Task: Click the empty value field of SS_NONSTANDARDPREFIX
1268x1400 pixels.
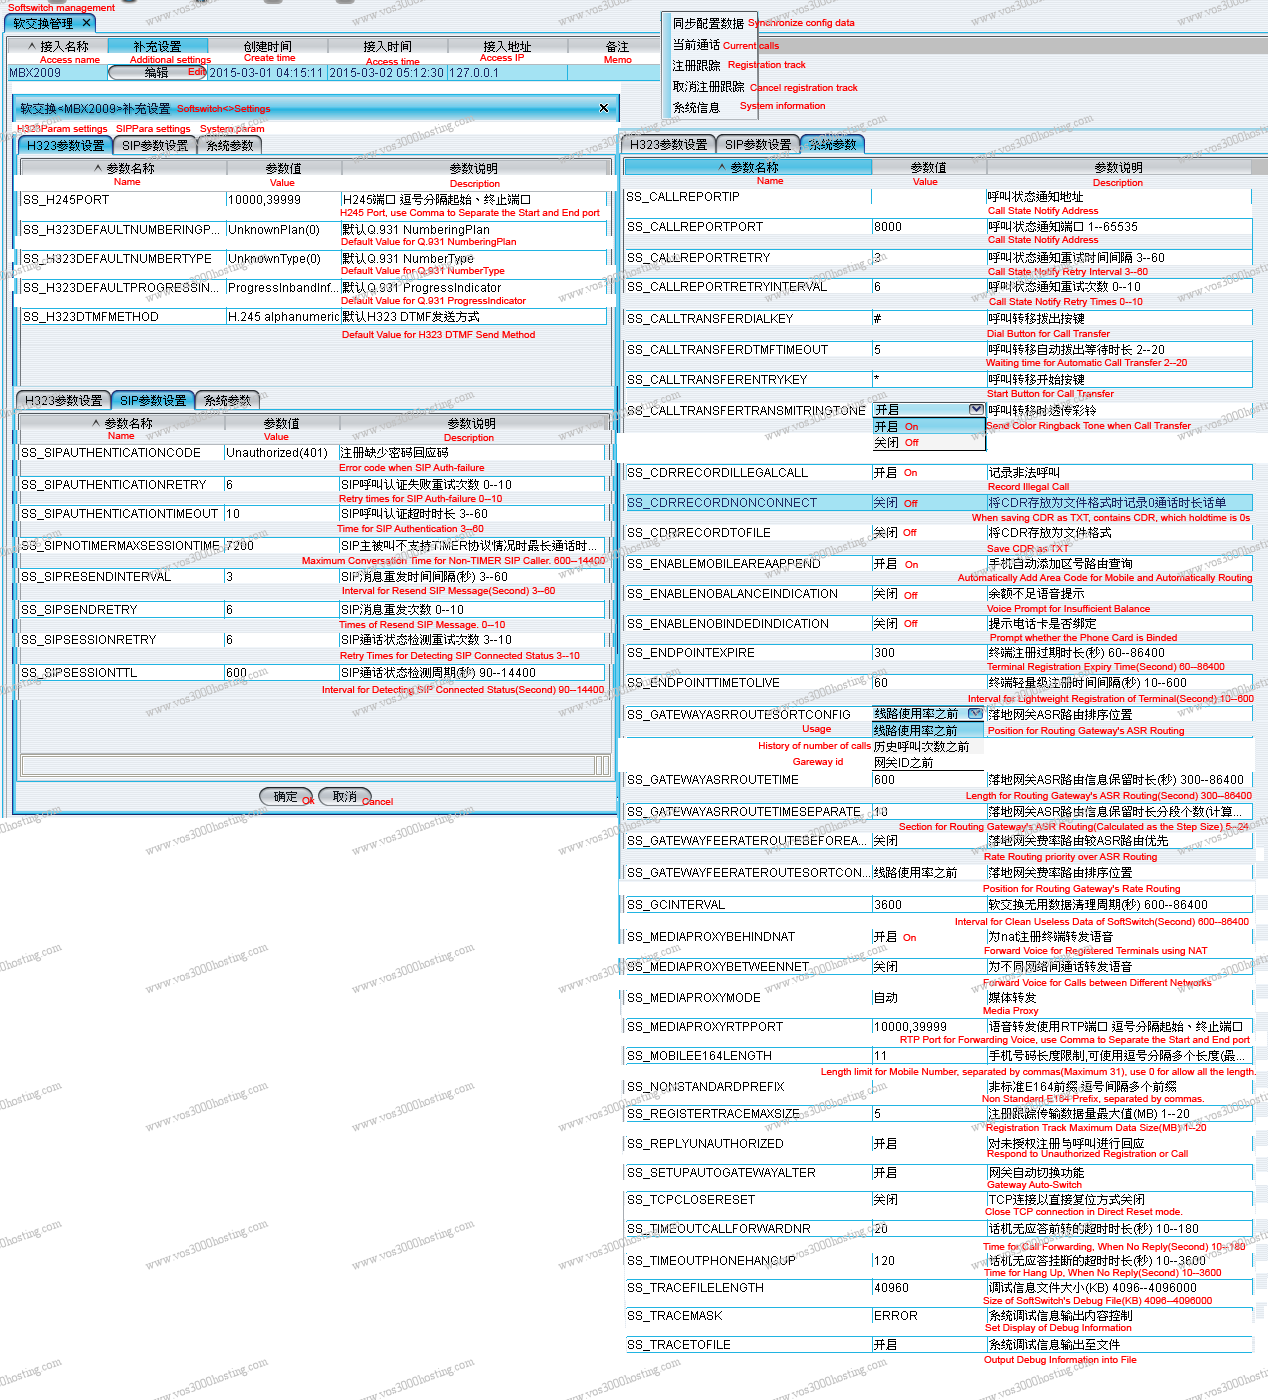Action: pyautogui.click(x=929, y=1087)
